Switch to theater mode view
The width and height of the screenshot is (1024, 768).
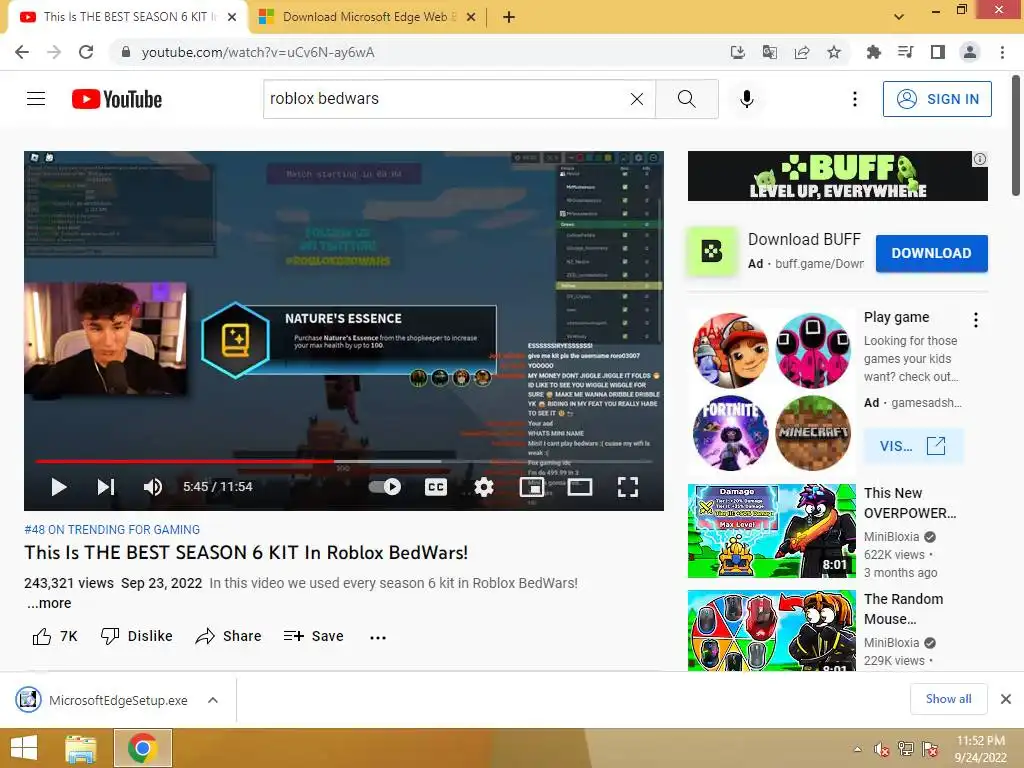pos(580,487)
